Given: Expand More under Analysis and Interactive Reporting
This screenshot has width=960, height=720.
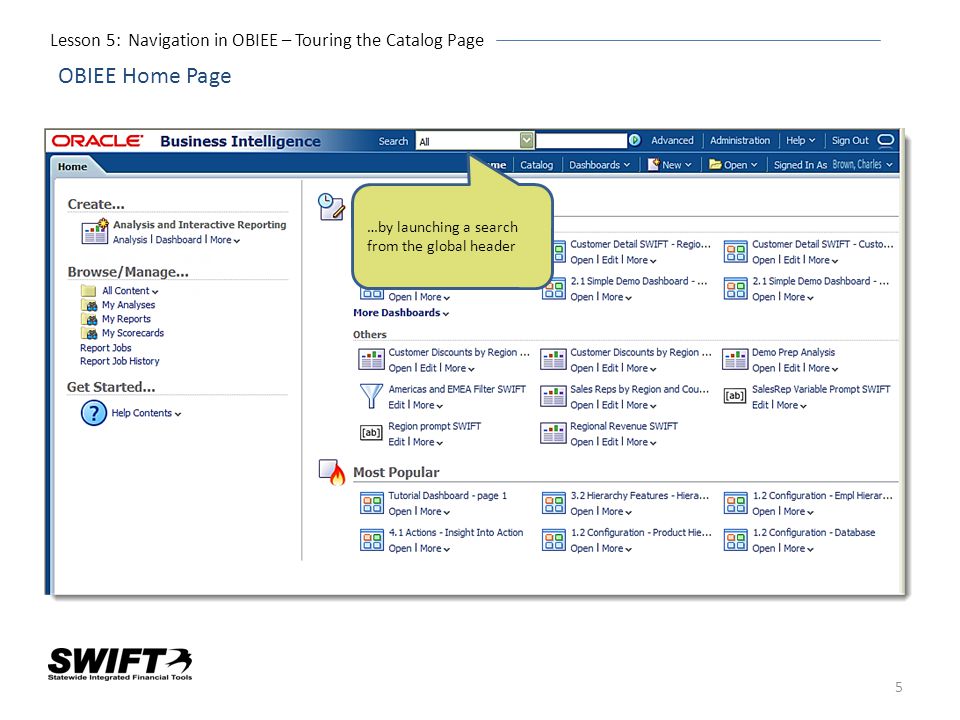Looking at the screenshot, I should tap(225, 240).
